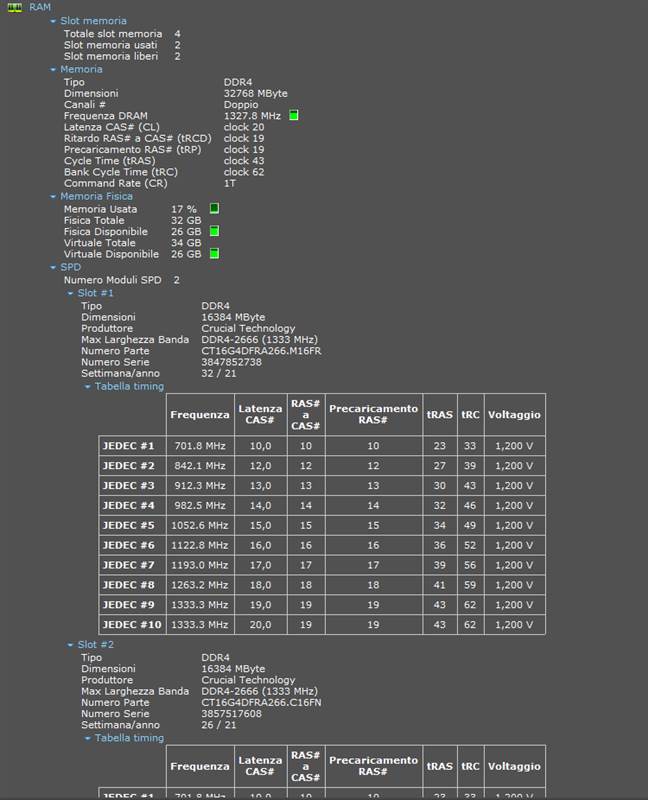Collapse the Slot memoria section
648x800 pixels.
point(53,21)
